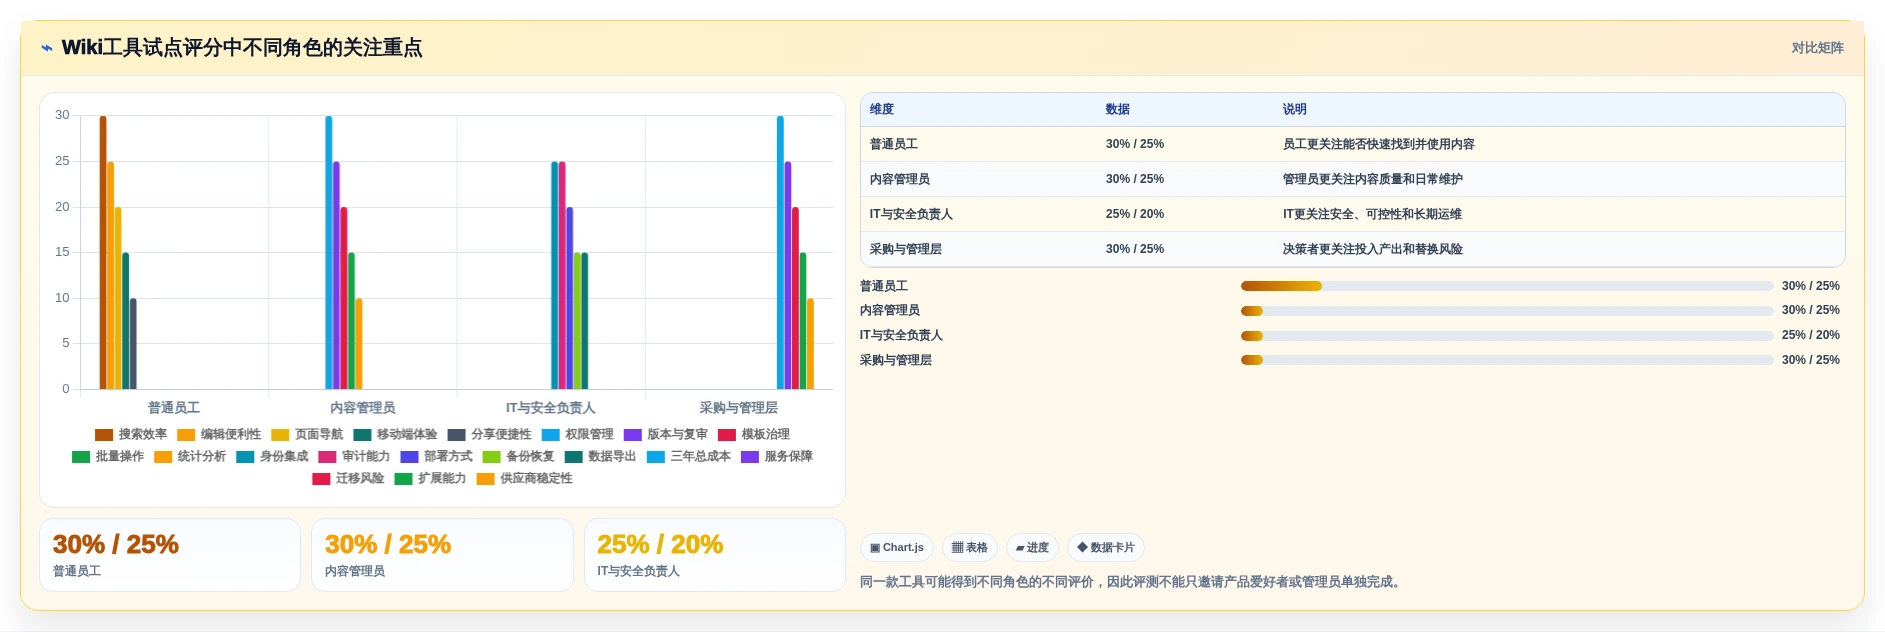Click the 25% / 20% value in the table
The image size is (1885, 632).
pyautogui.click(x=1134, y=215)
